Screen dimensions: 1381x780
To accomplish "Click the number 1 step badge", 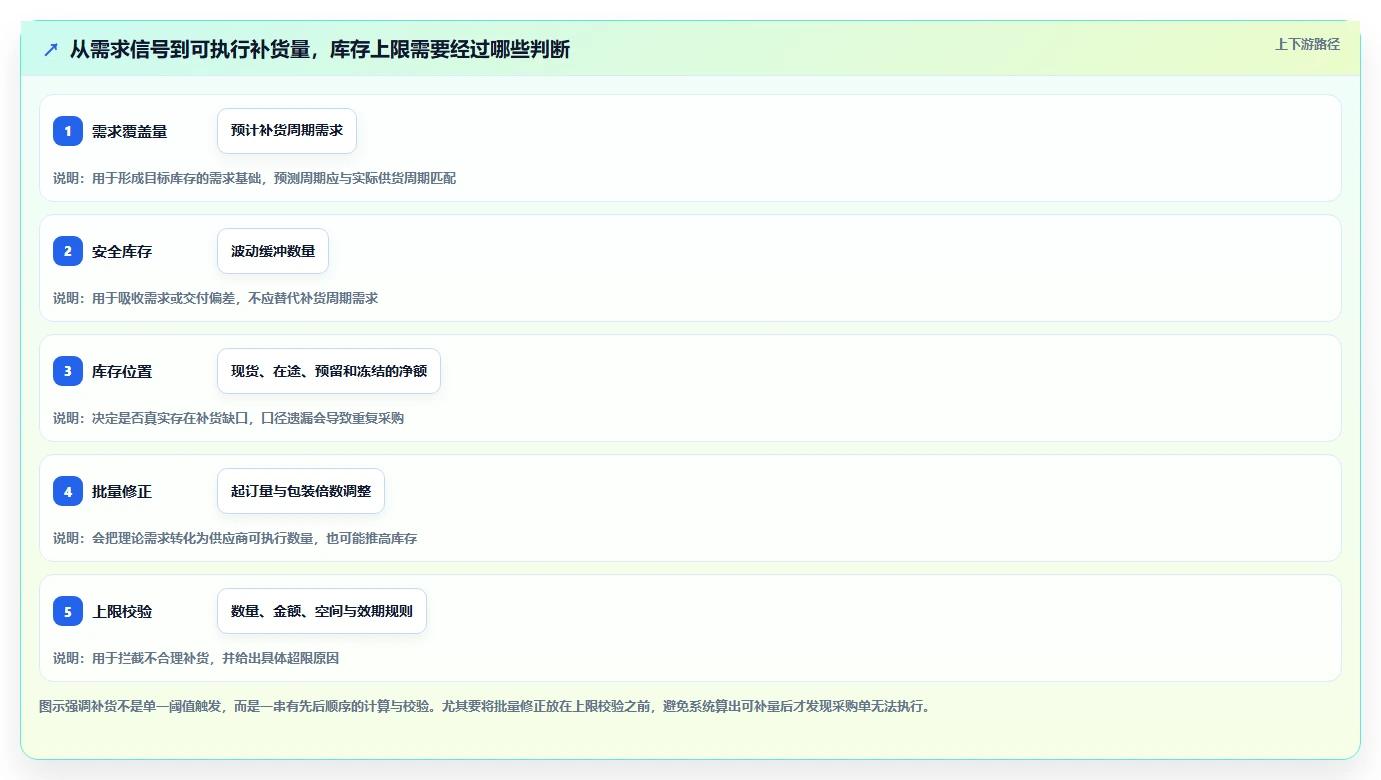I will pyautogui.click(x=68, y=131).
